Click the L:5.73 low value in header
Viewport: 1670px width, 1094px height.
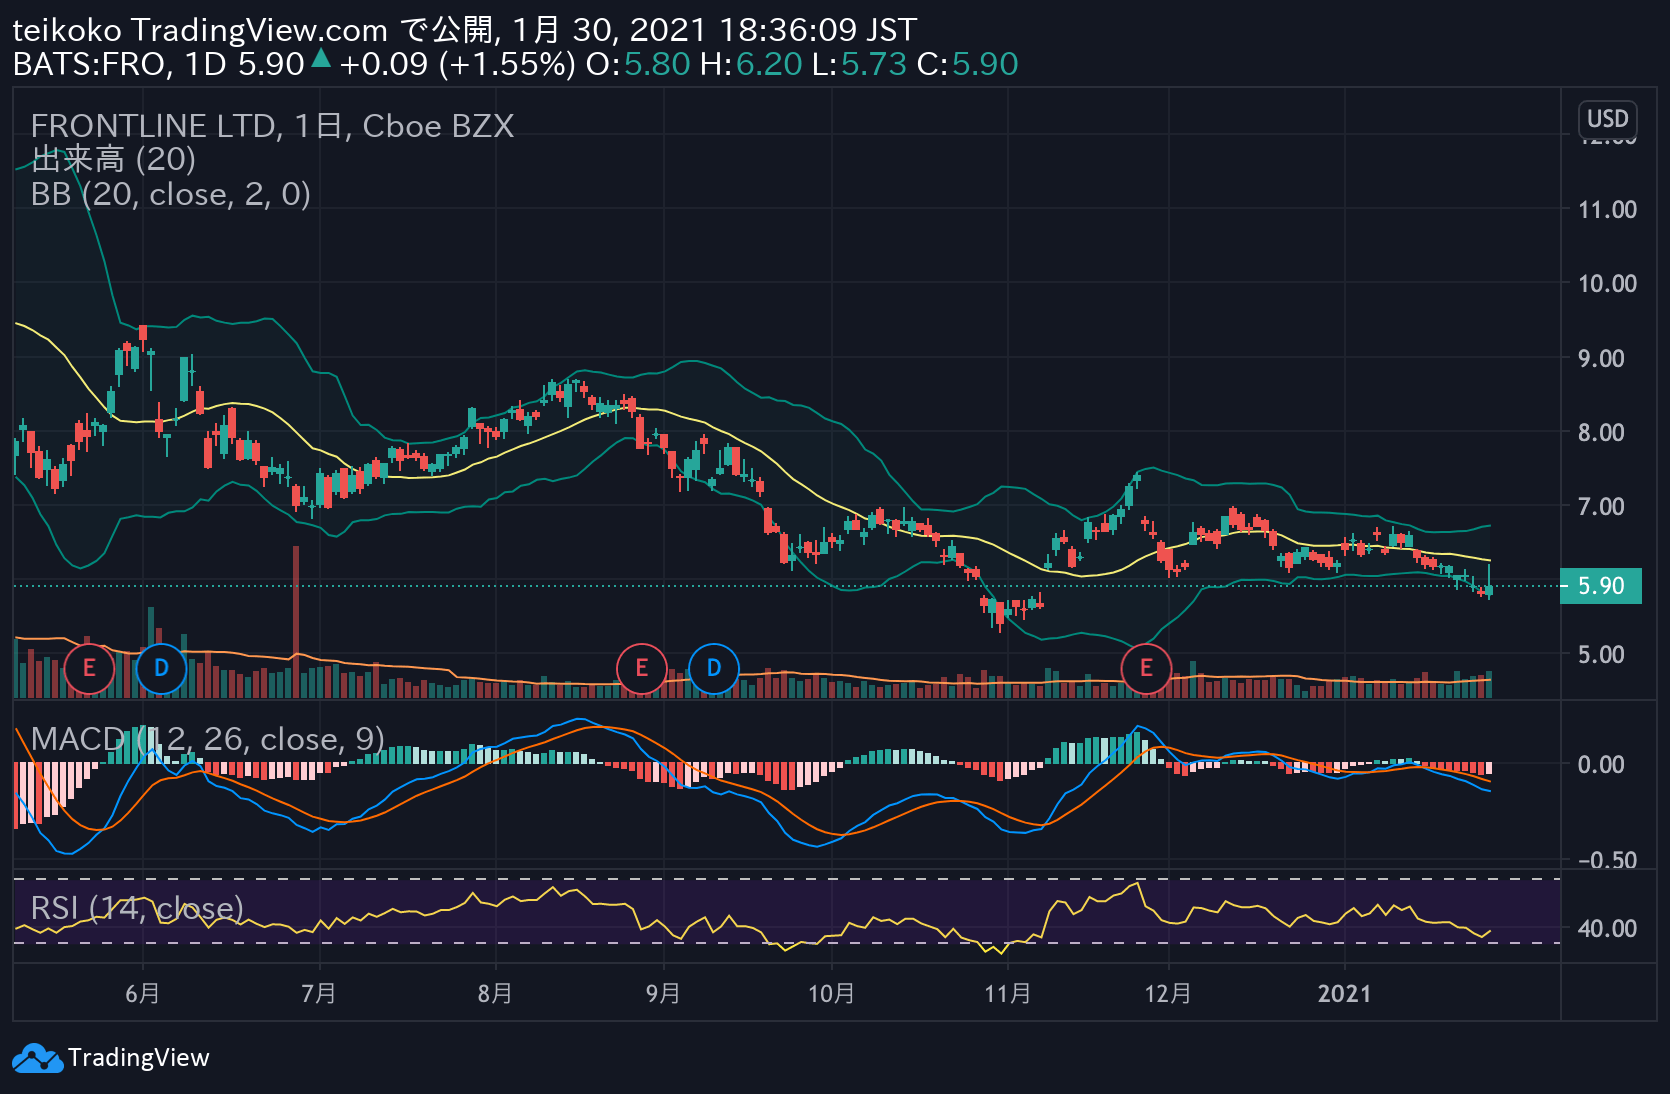[859, 64]
